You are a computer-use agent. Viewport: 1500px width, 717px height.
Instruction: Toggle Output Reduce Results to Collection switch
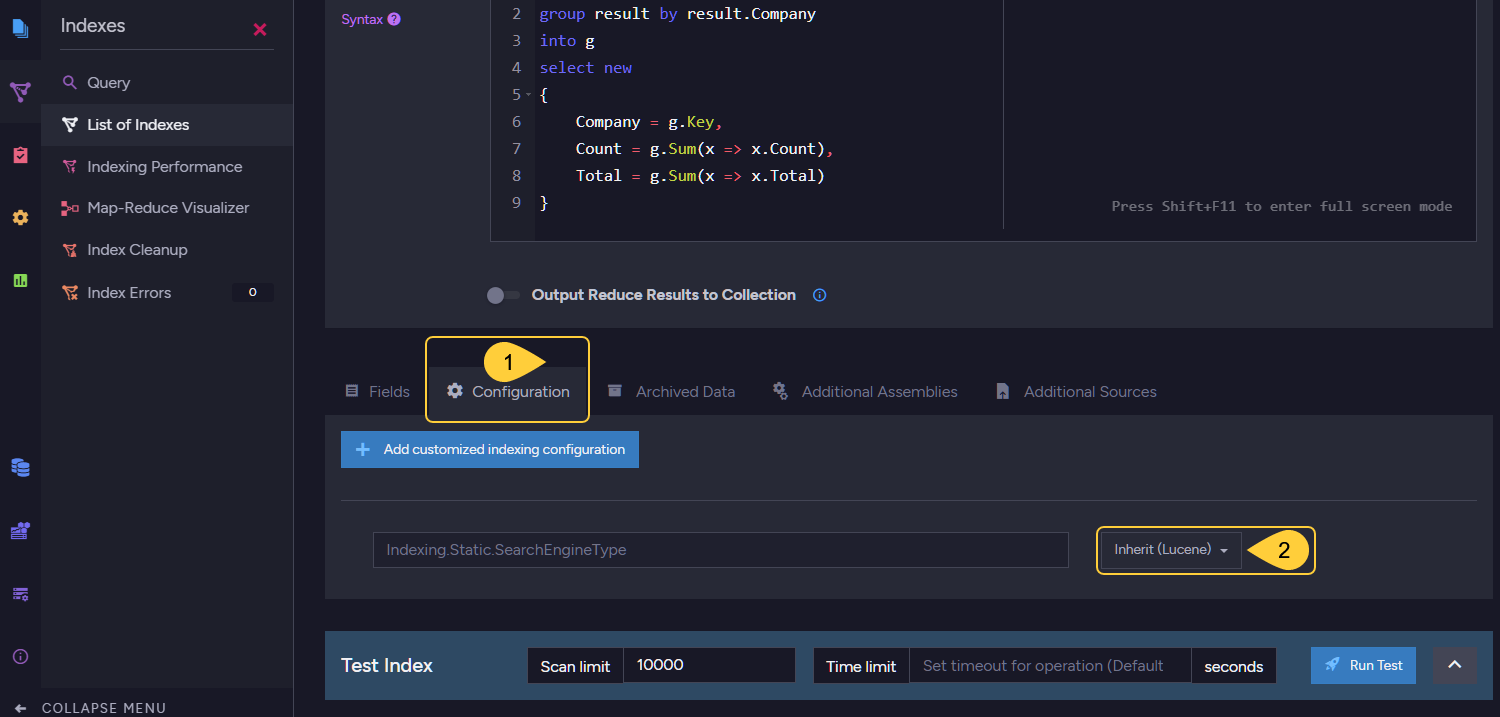(503, 295)
